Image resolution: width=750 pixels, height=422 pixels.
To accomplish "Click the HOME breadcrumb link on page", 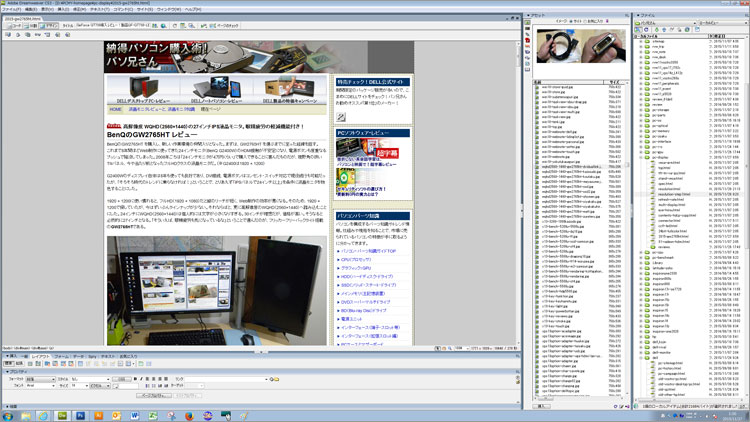I will click(x=115, y=110).
